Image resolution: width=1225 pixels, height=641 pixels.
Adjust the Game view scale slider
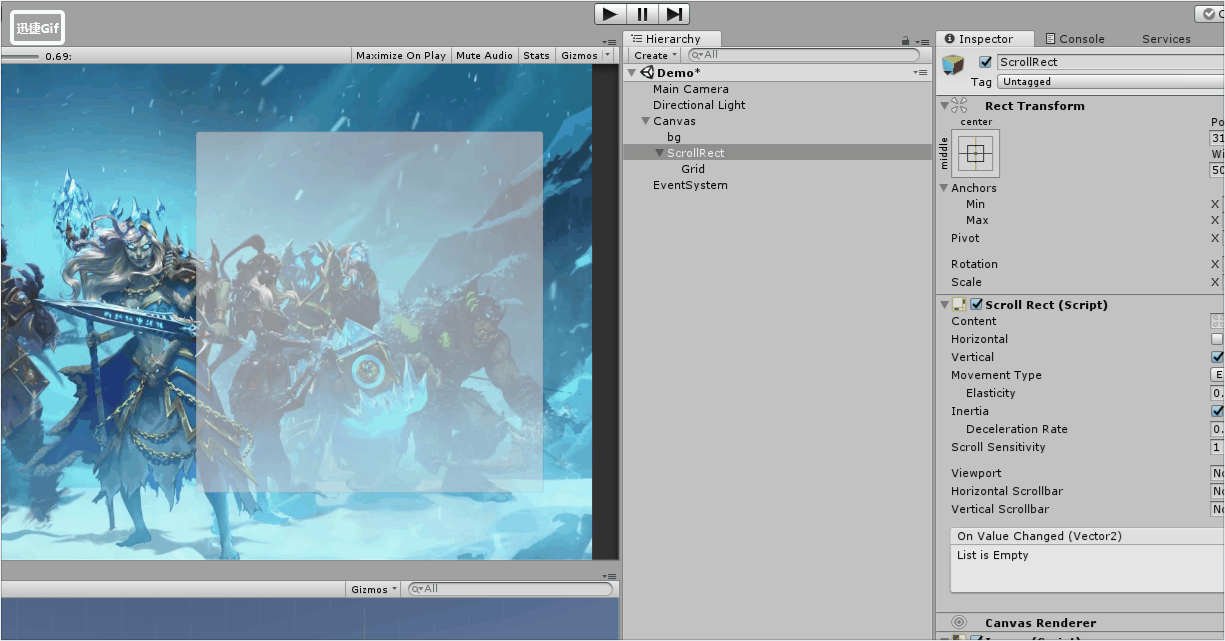(20, 56)
